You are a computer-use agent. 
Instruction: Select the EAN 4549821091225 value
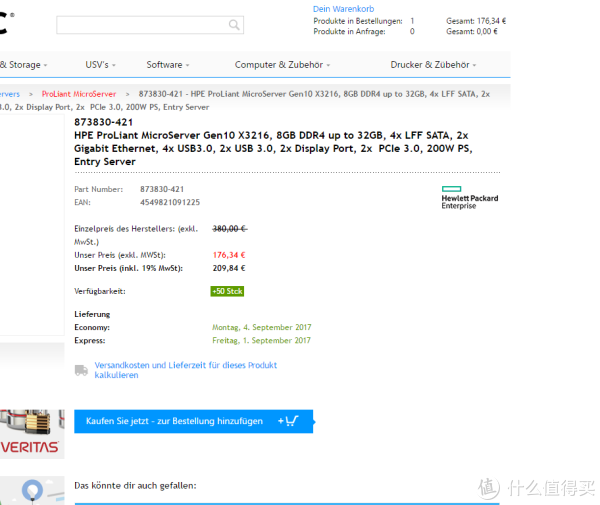click(x=170, y=202)
